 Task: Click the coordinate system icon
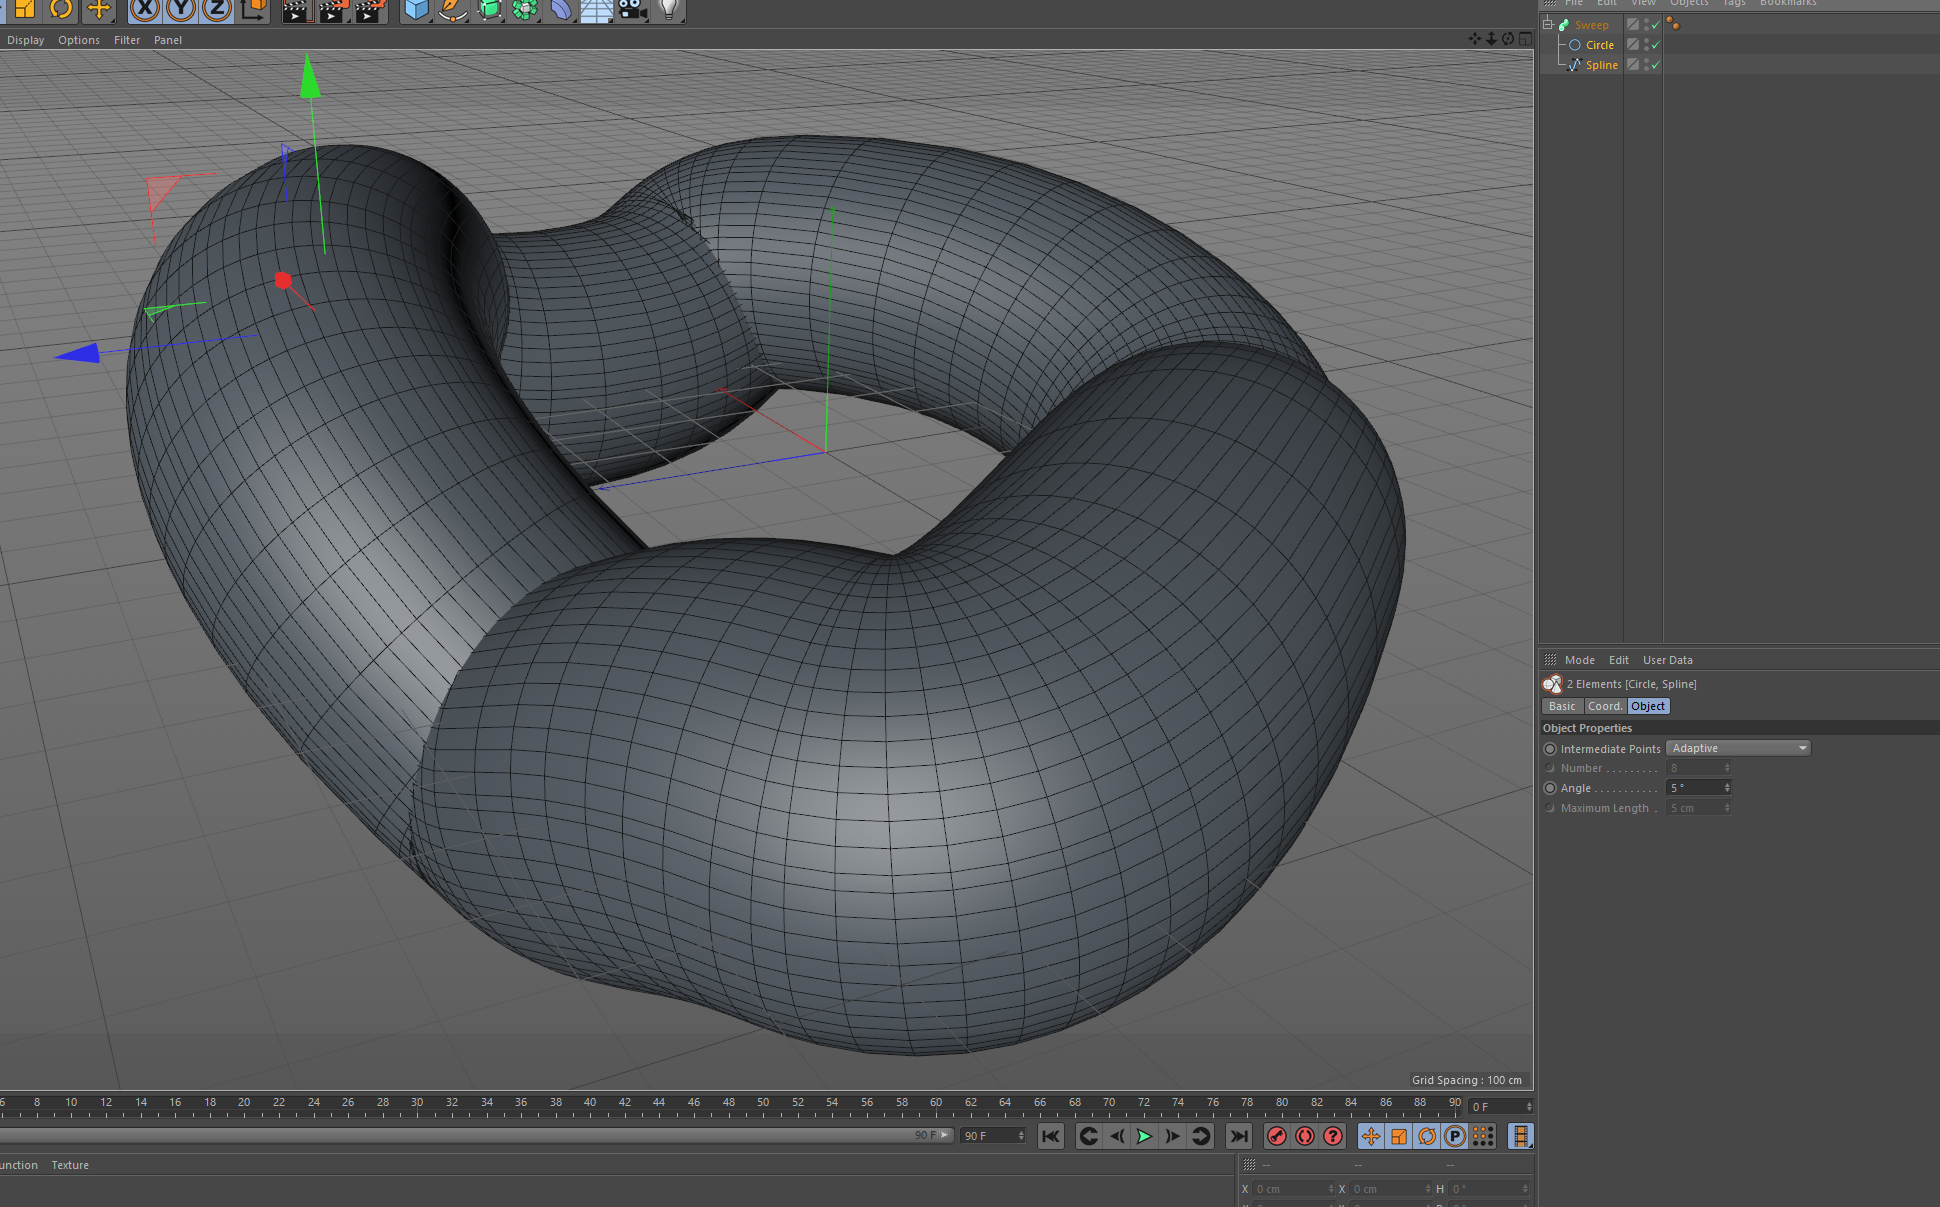[254, 10]
